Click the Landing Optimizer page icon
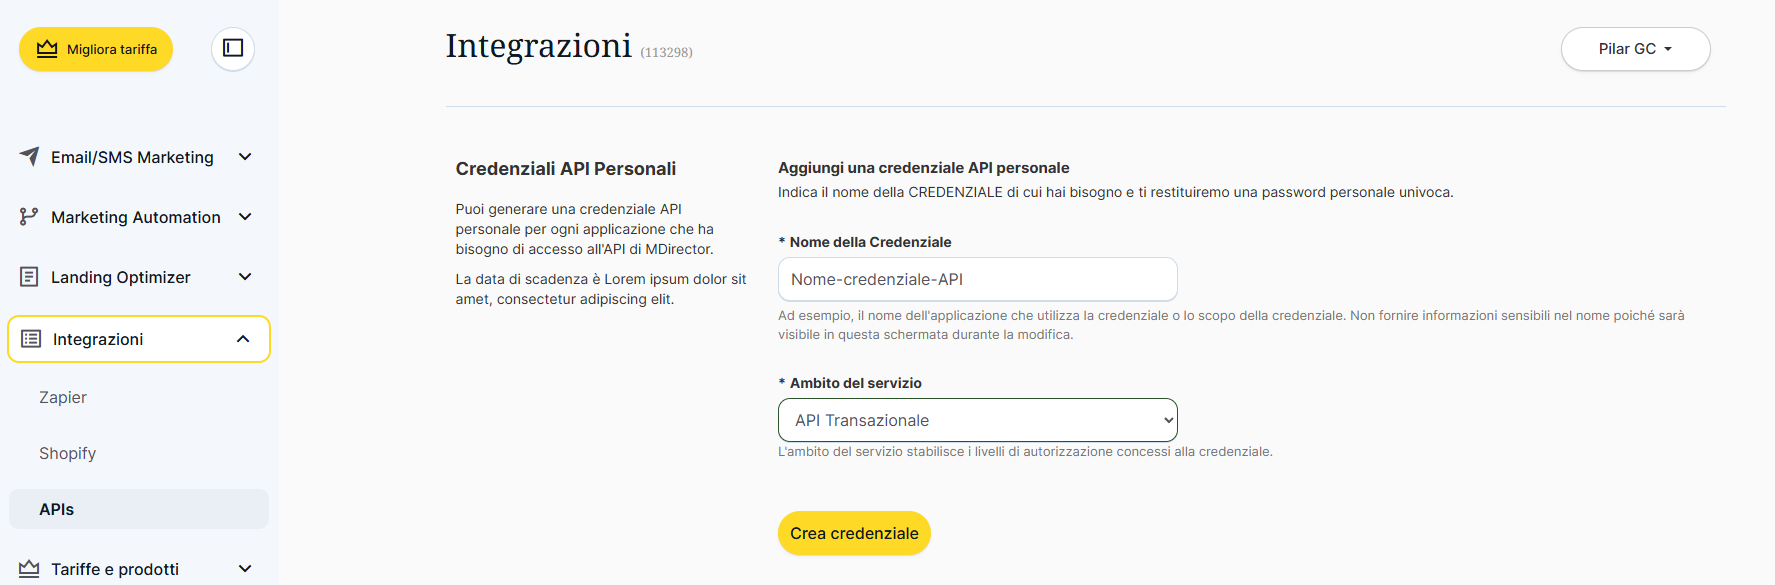The width and height of the screenshot is (1775, 585). (29, 277)
